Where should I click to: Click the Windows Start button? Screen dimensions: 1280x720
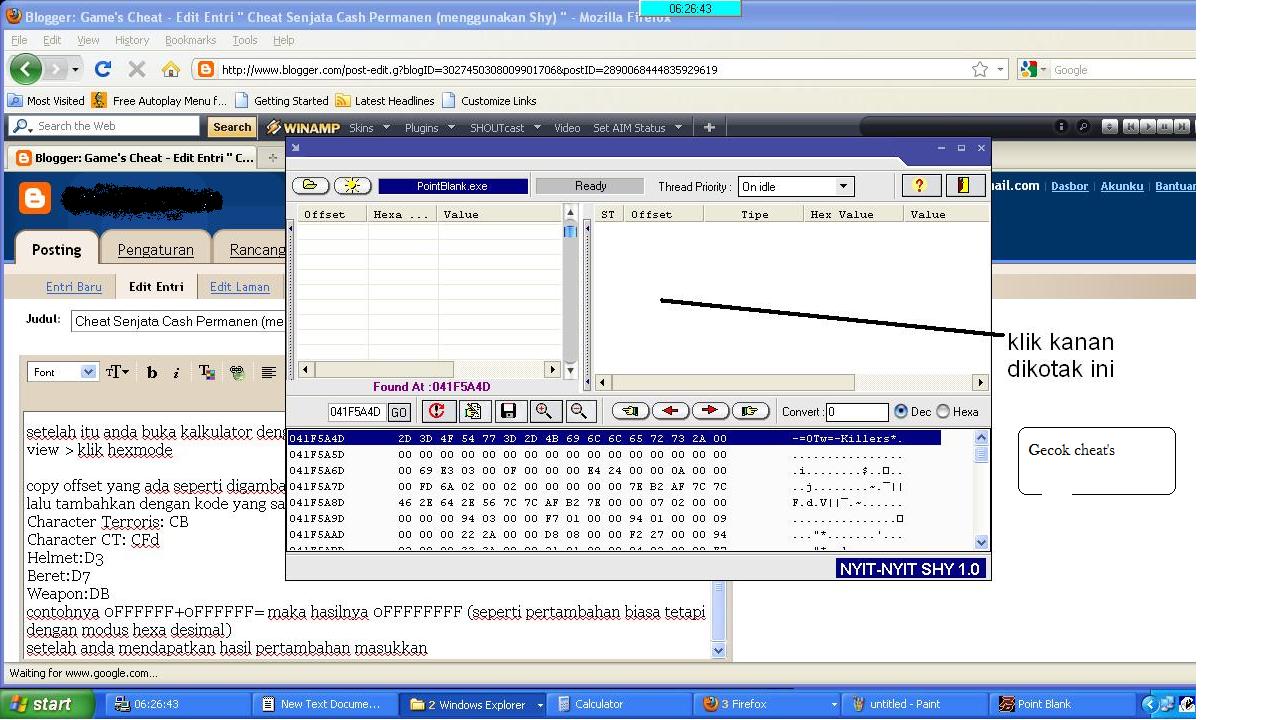click(48, 704)
